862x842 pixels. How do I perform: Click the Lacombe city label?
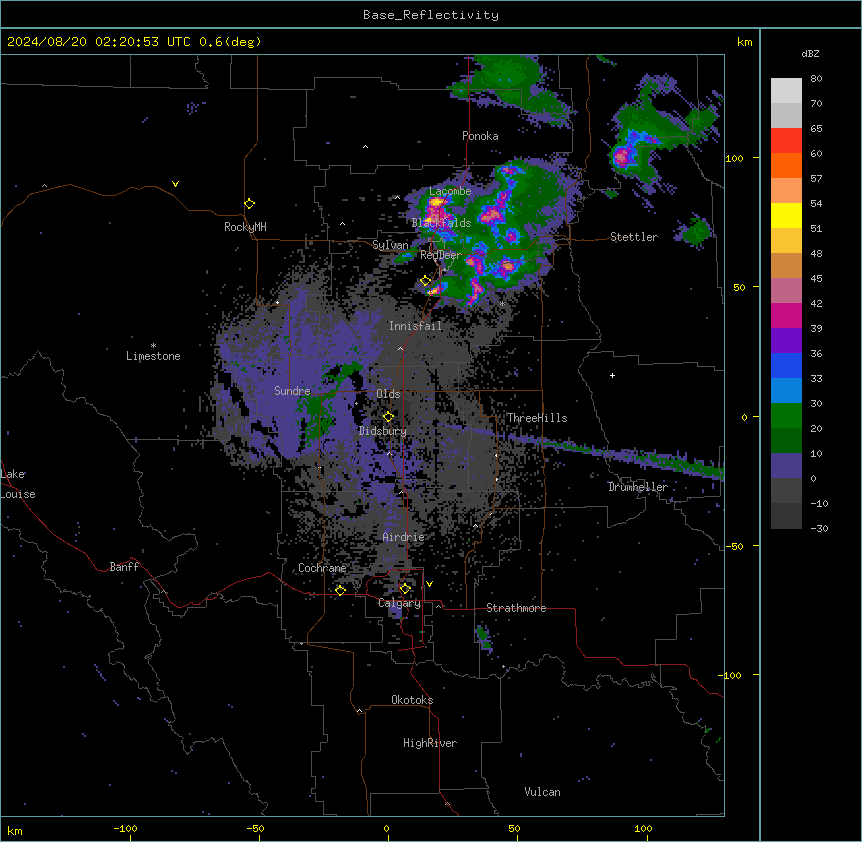[450, 191]
